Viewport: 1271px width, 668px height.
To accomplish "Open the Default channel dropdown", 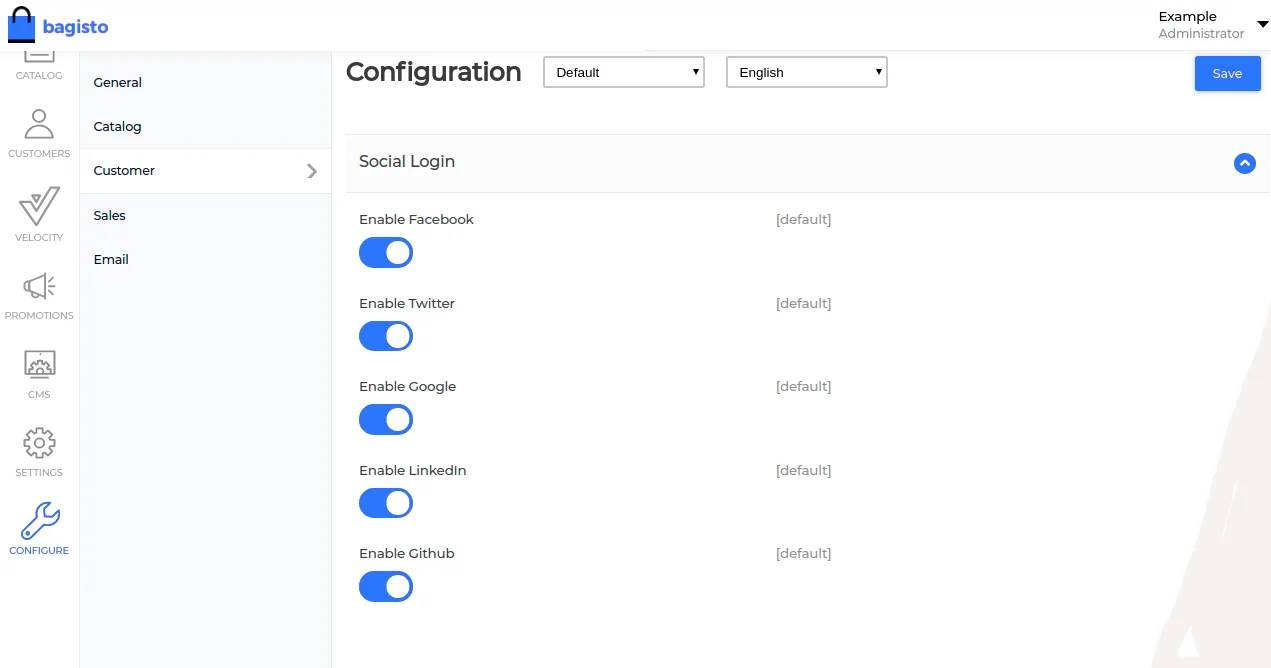I will point(624,72).
